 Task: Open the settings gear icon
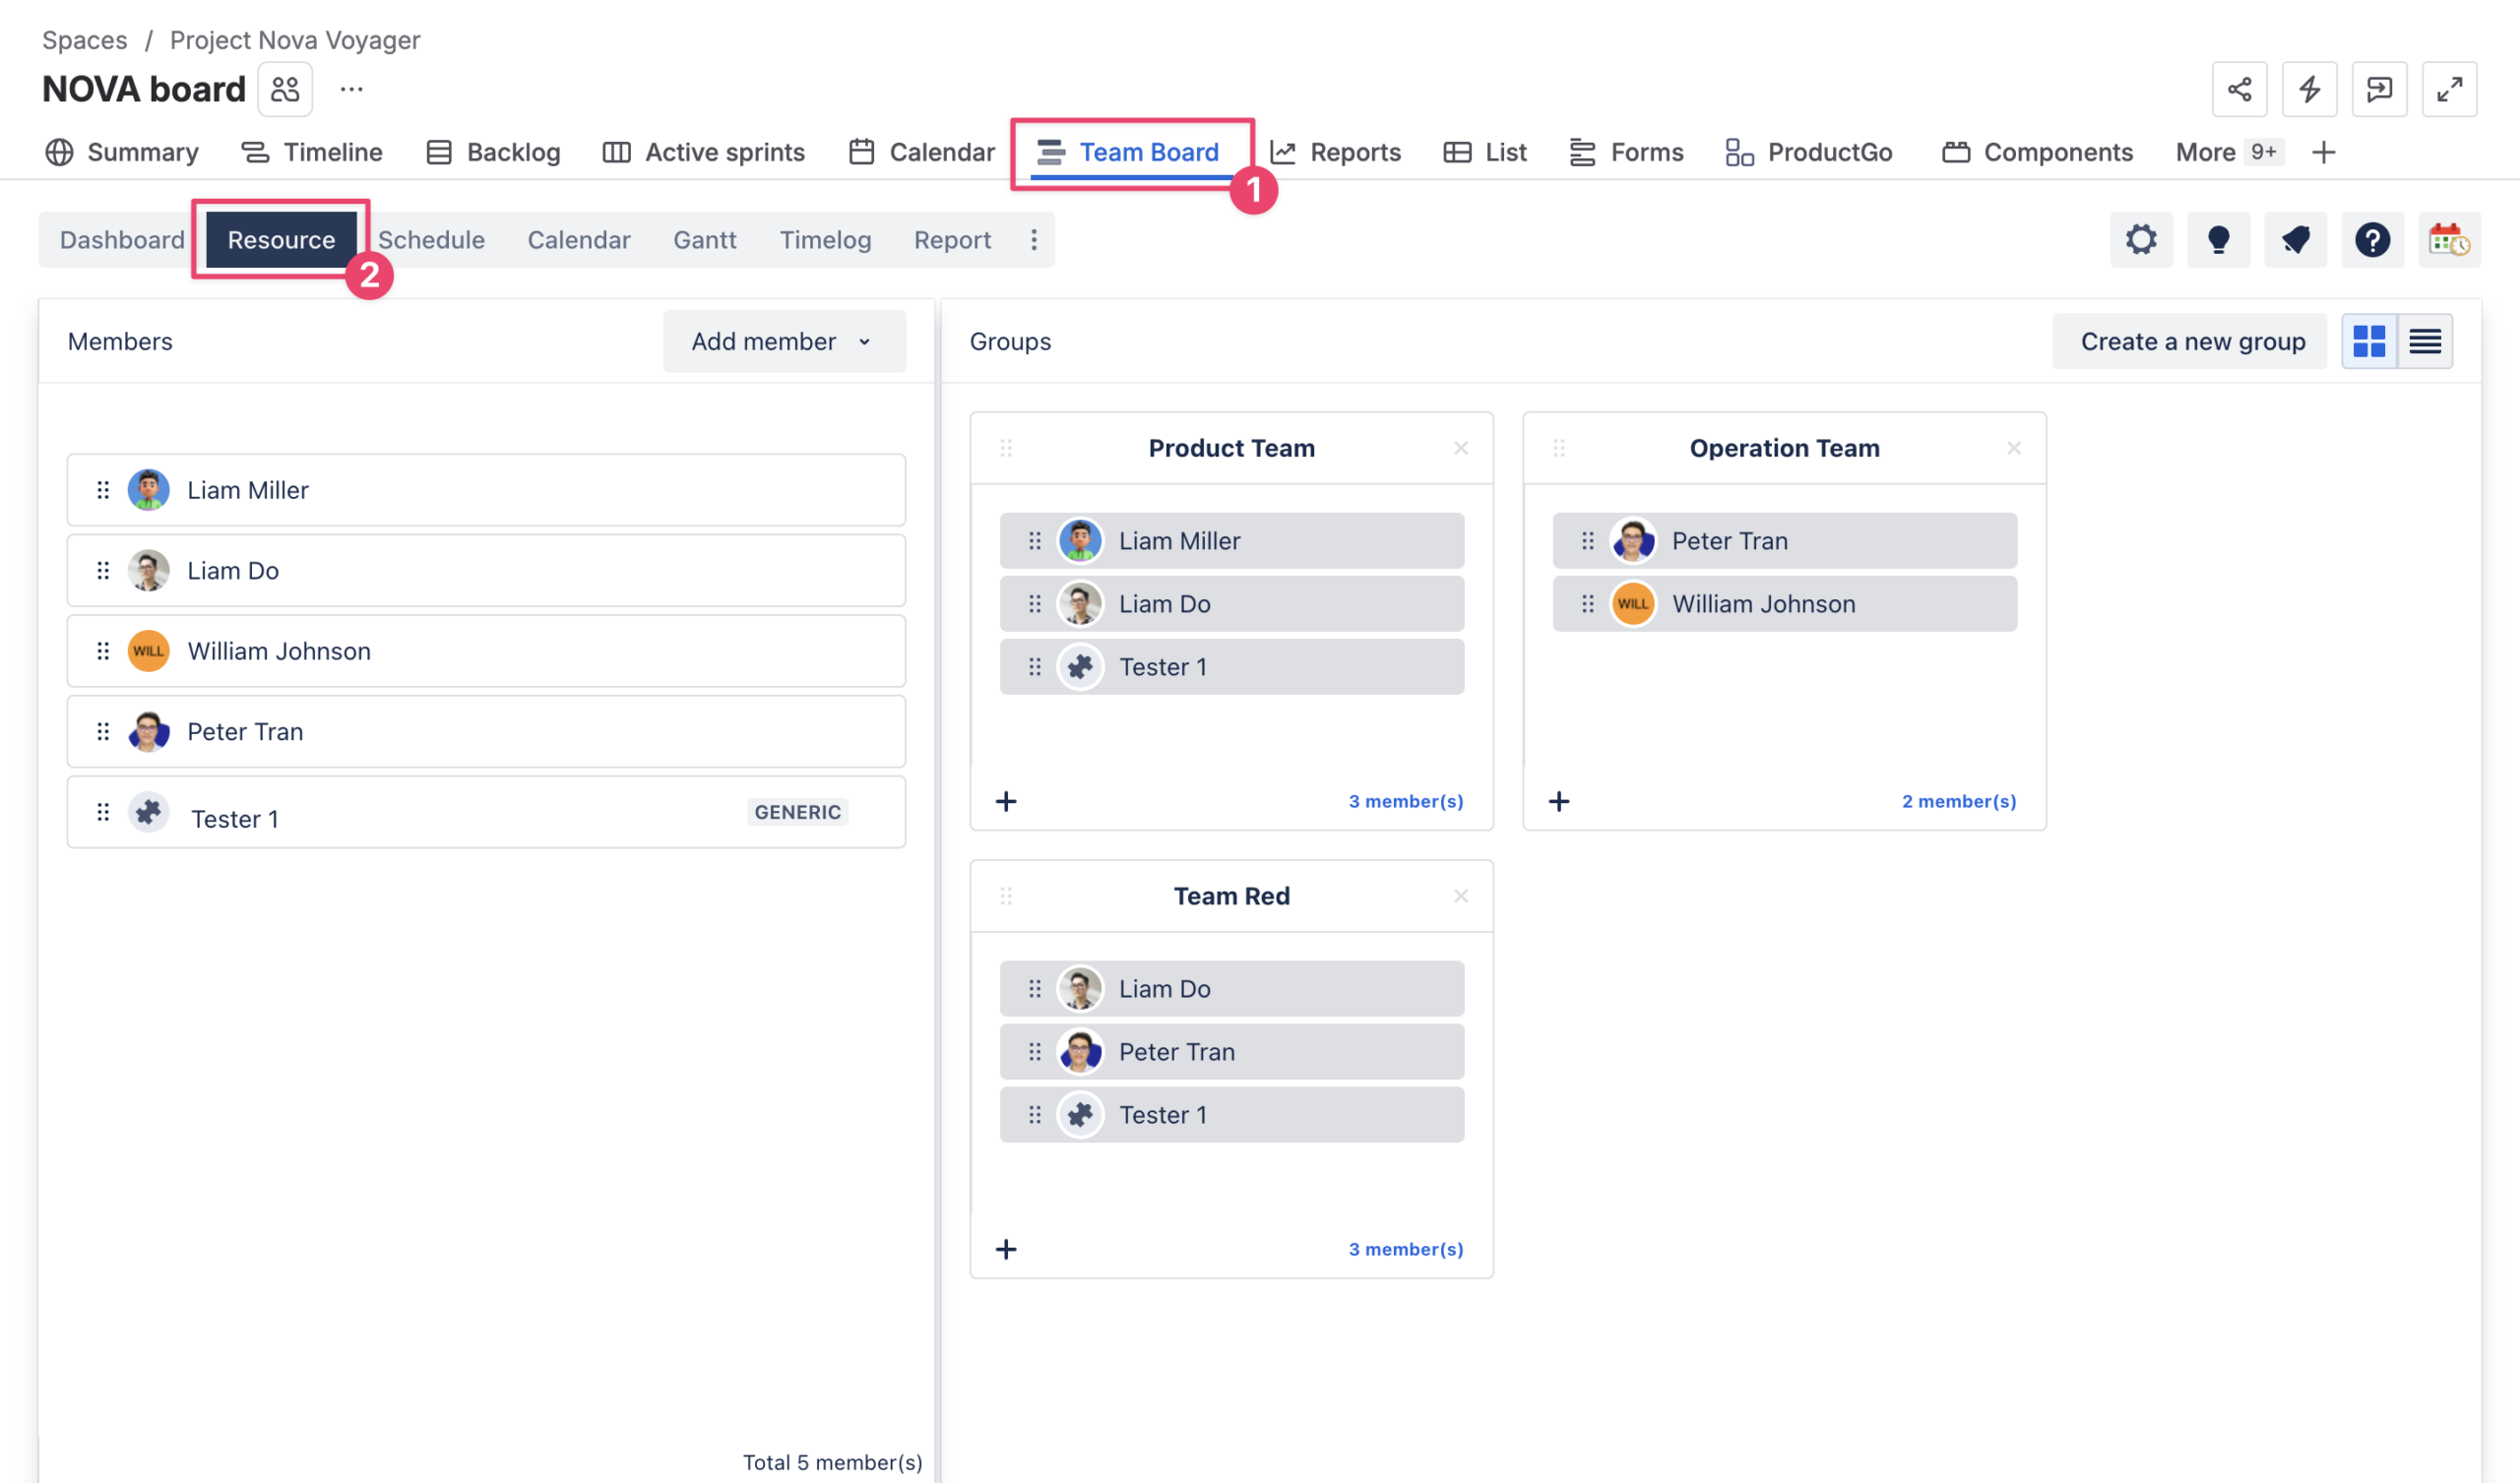point(2141,240)
